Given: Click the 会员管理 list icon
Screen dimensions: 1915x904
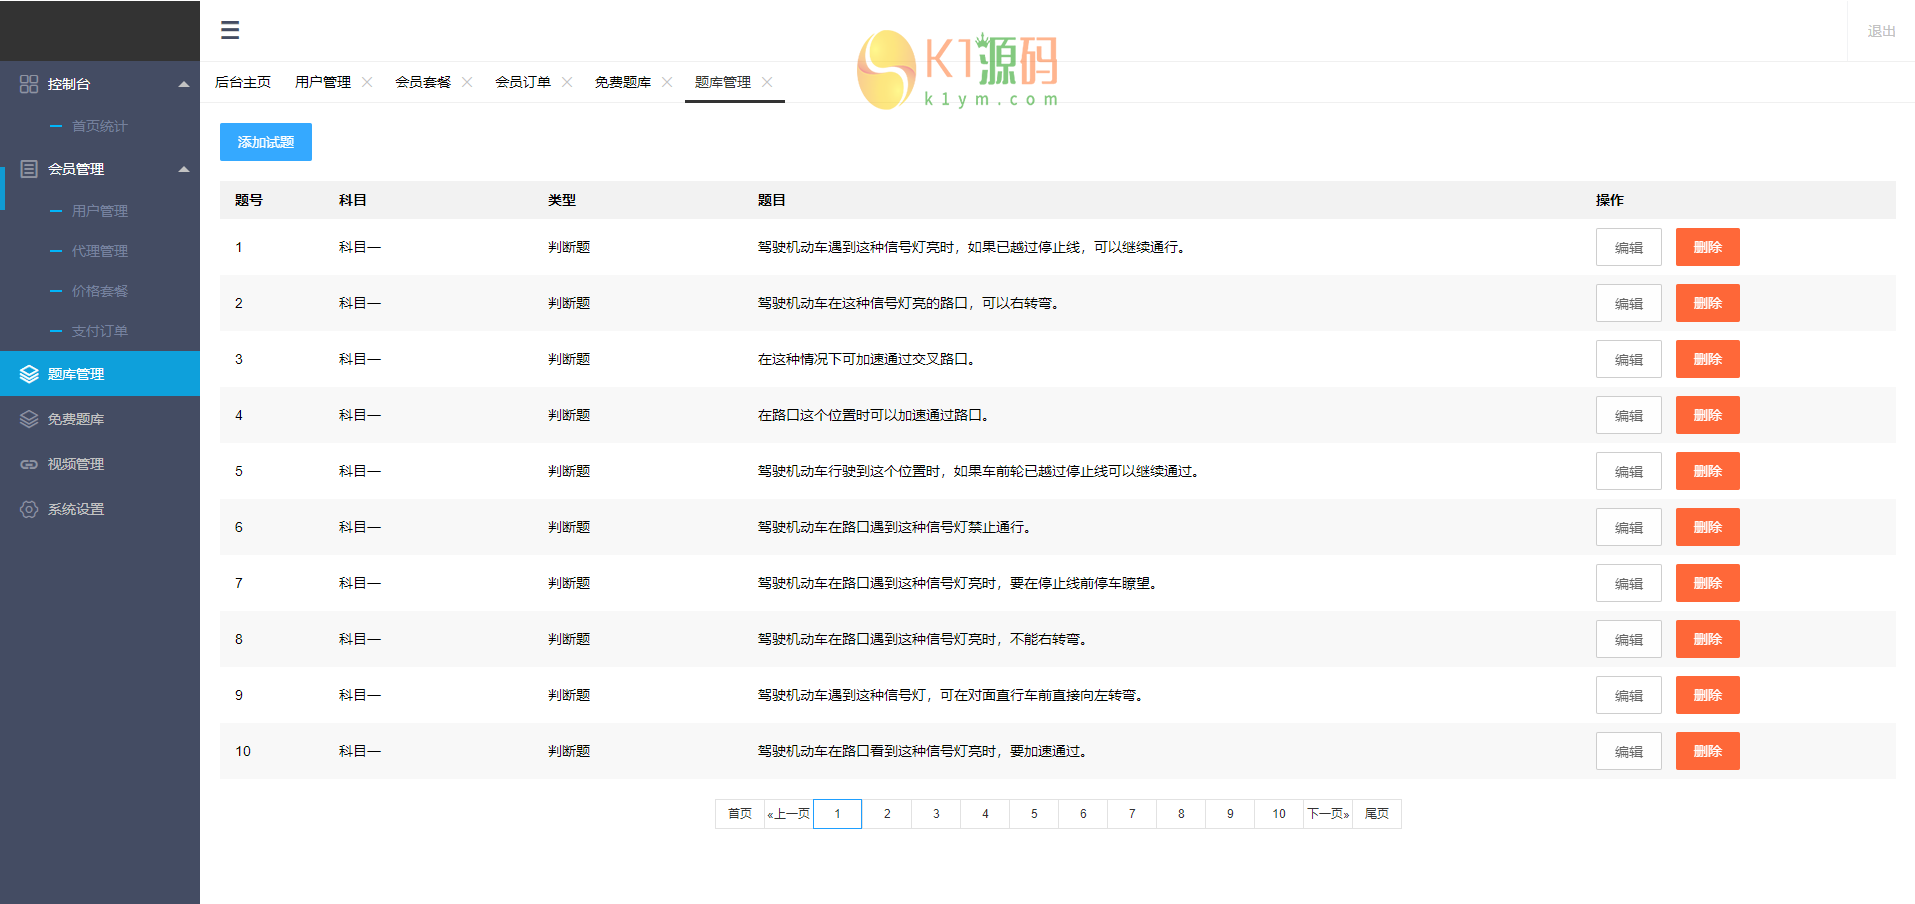Looking at the screenshot, I should pyautogui.click(x=29, y=169).
